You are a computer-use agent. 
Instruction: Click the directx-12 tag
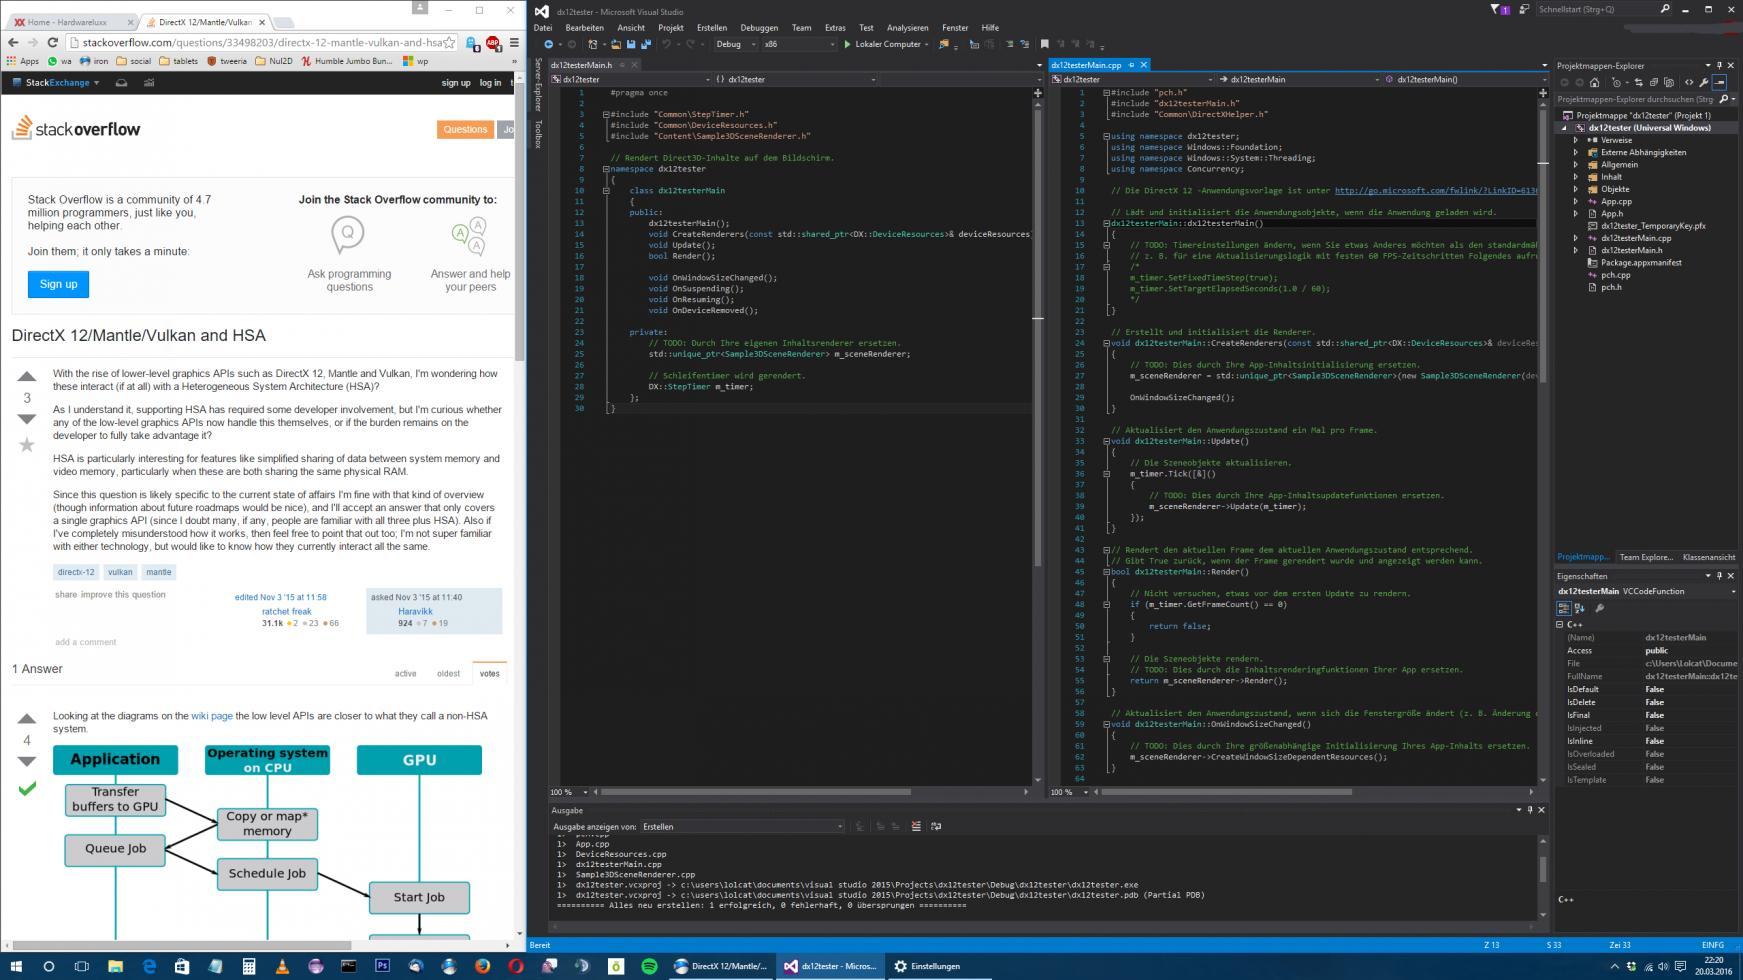(x=76, y=572)
